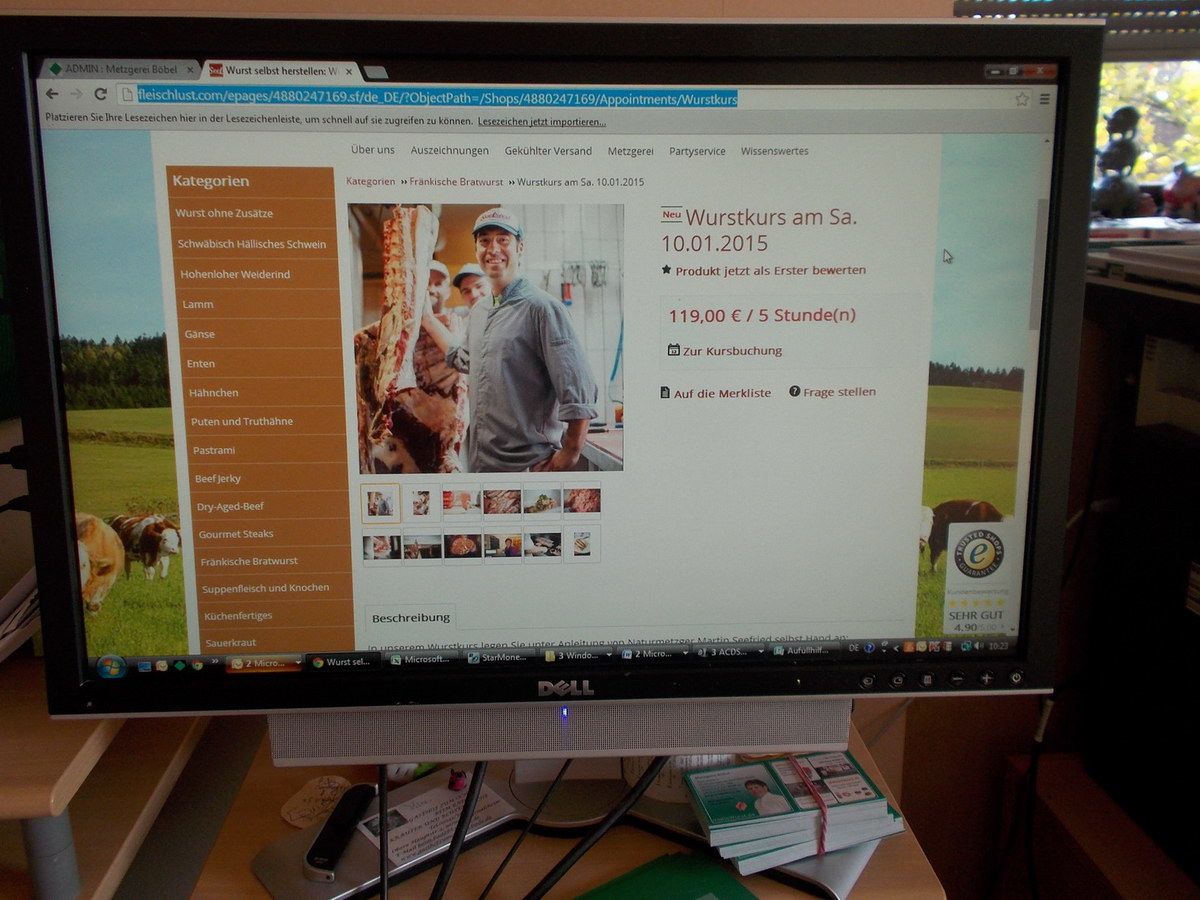This screenshot has width=1200, height=900.
Task: Reload the page in Chrome
Action: 100,94
